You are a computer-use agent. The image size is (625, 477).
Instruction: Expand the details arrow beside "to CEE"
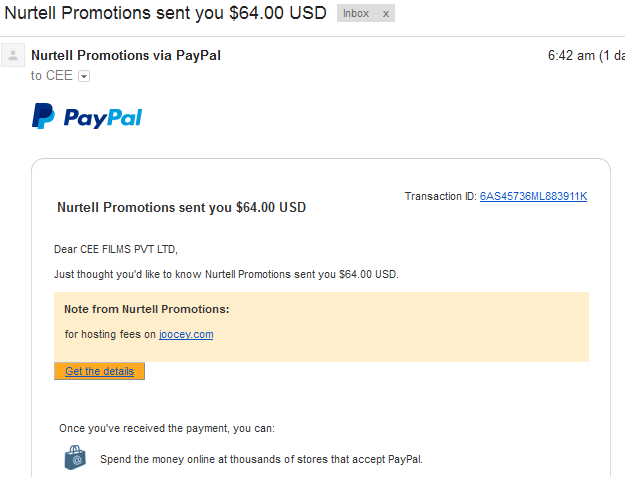tap(84, 76)
